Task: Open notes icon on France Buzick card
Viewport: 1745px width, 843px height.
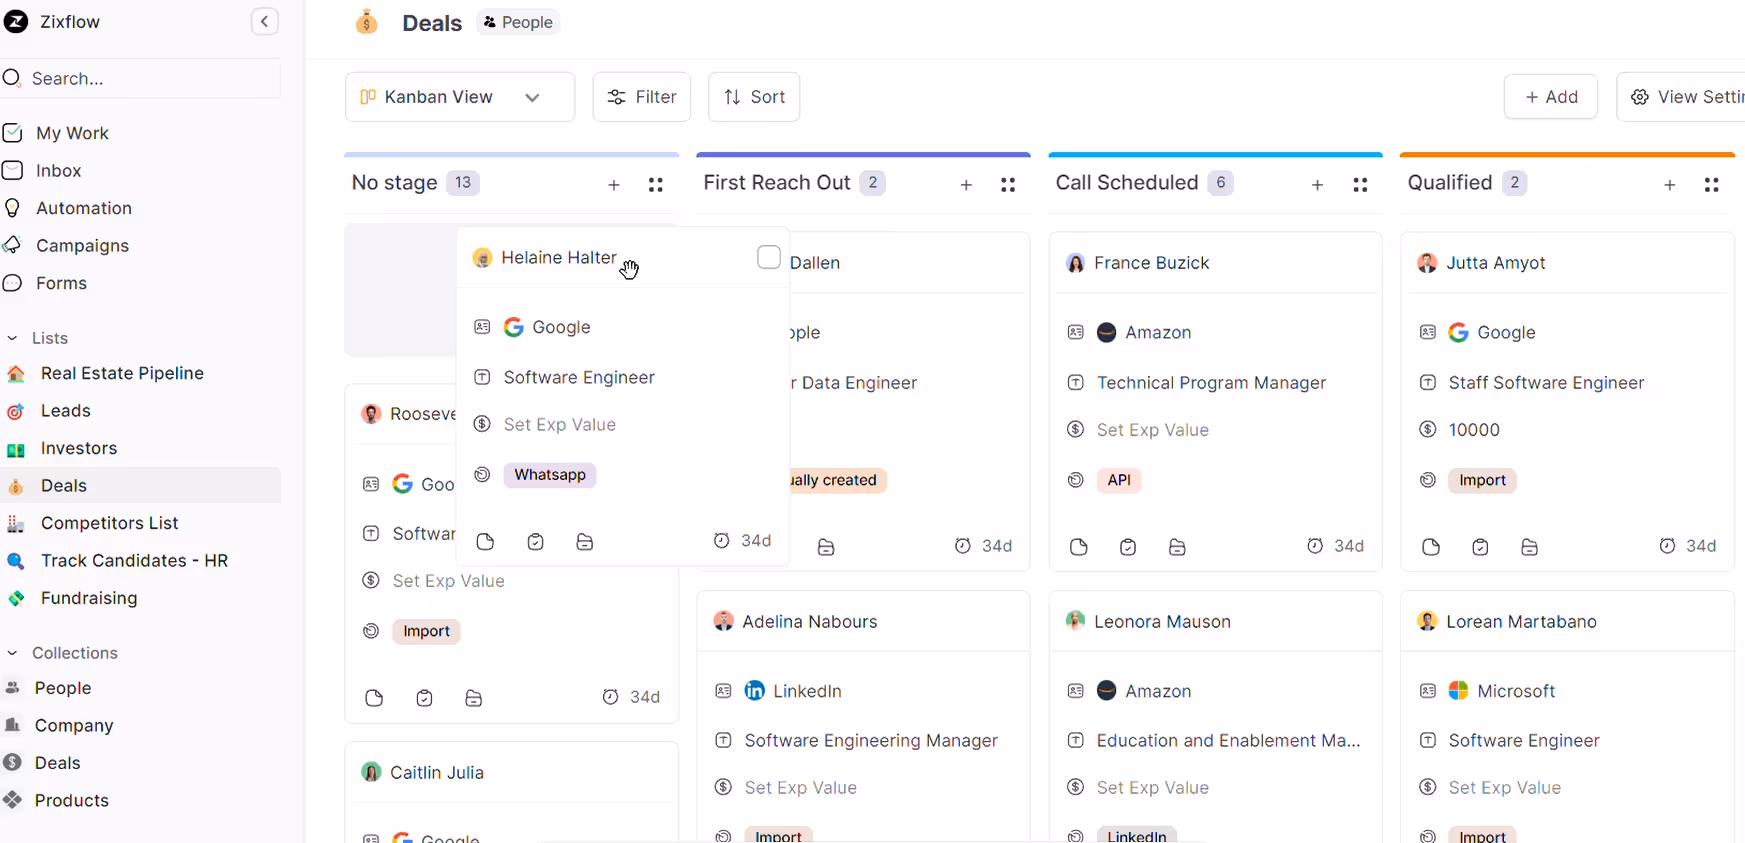Action: click(x=1079, y=547)
